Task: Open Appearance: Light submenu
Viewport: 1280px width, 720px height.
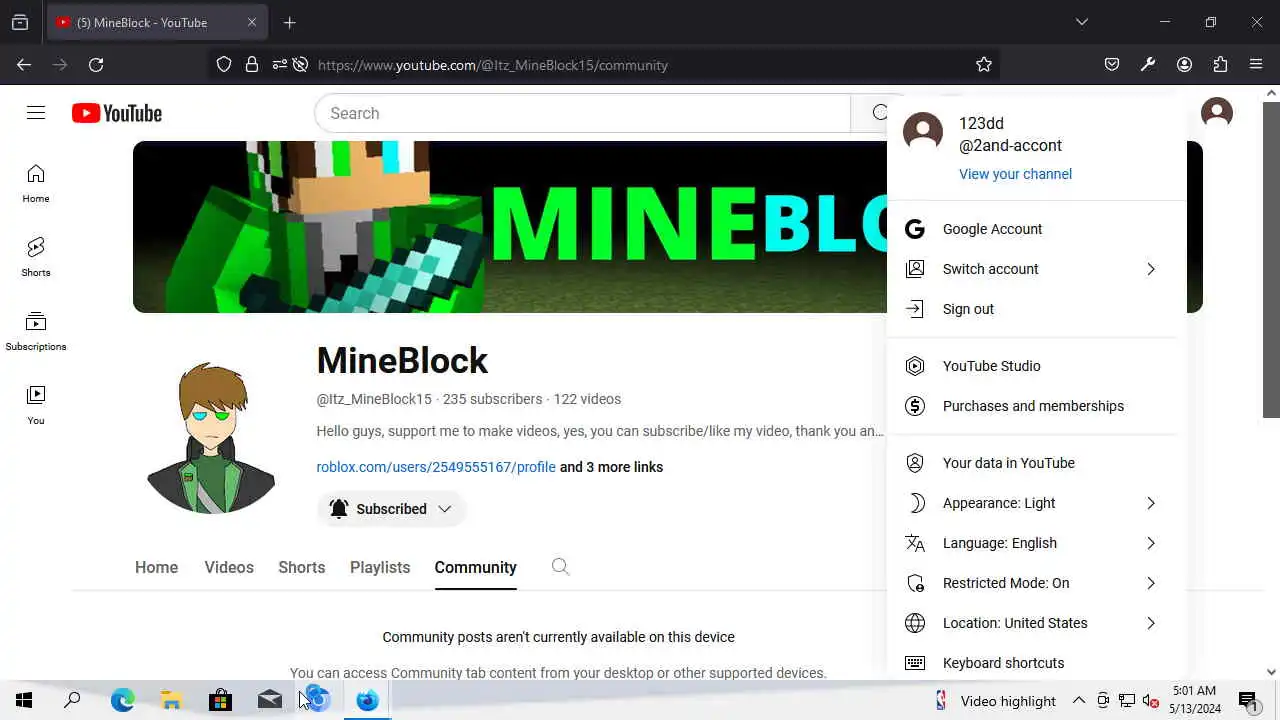Action: (x=1031, y=503)
